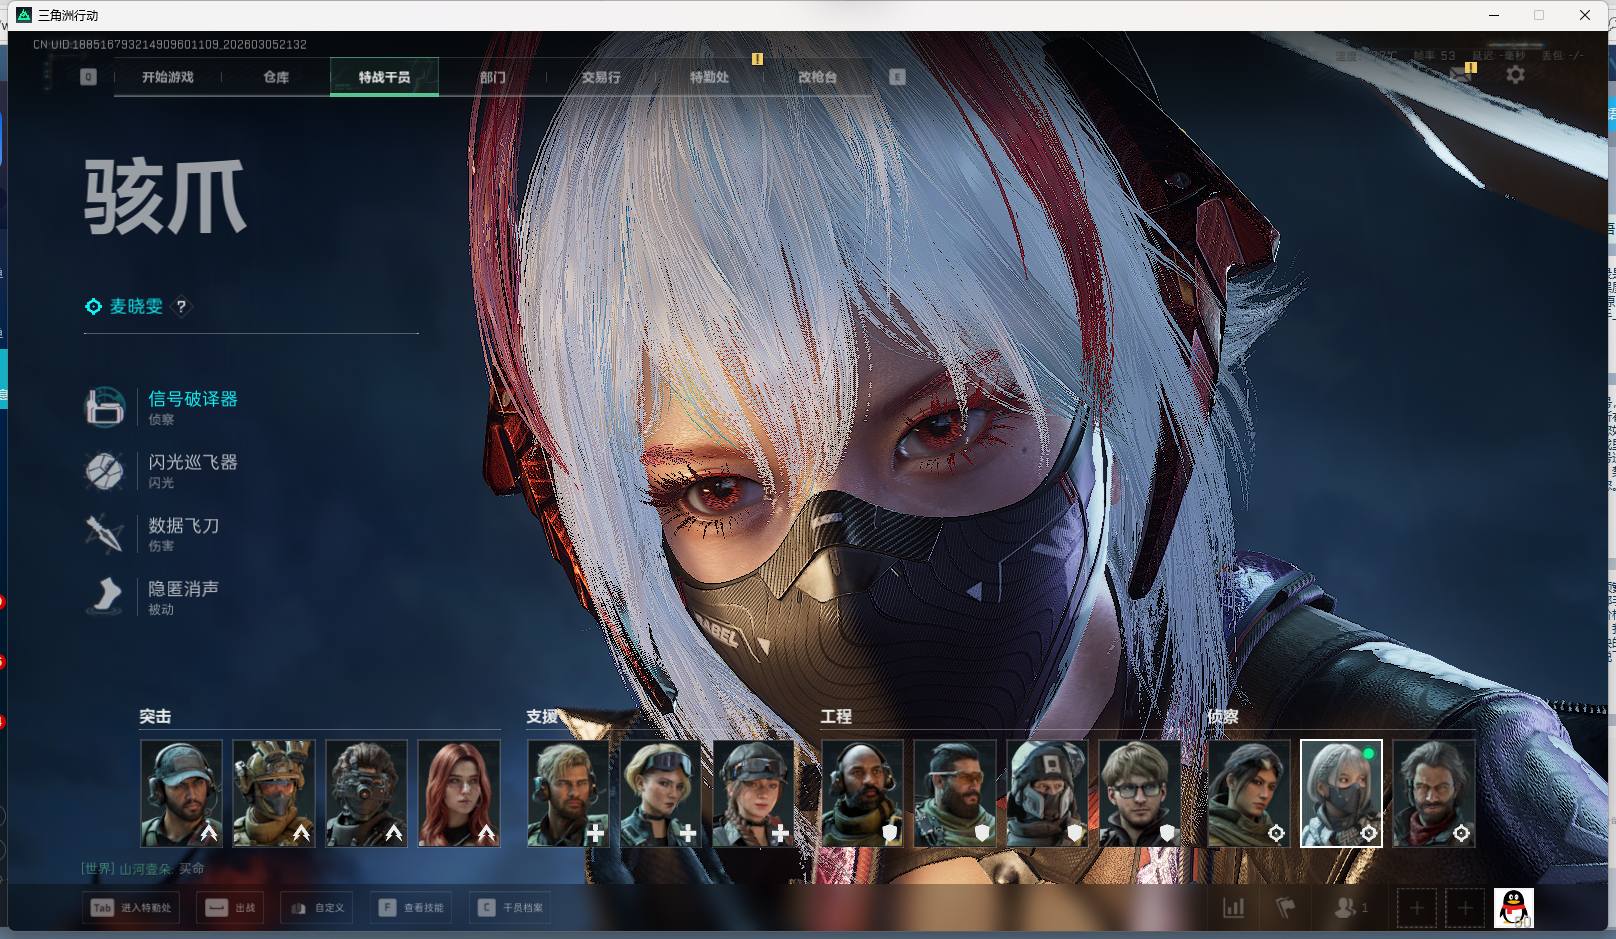Image resolution: width=1616 pixels, height=939 pixels.
Task: Click the 信号破译器 skill name
Action: [x=193, y=399]
